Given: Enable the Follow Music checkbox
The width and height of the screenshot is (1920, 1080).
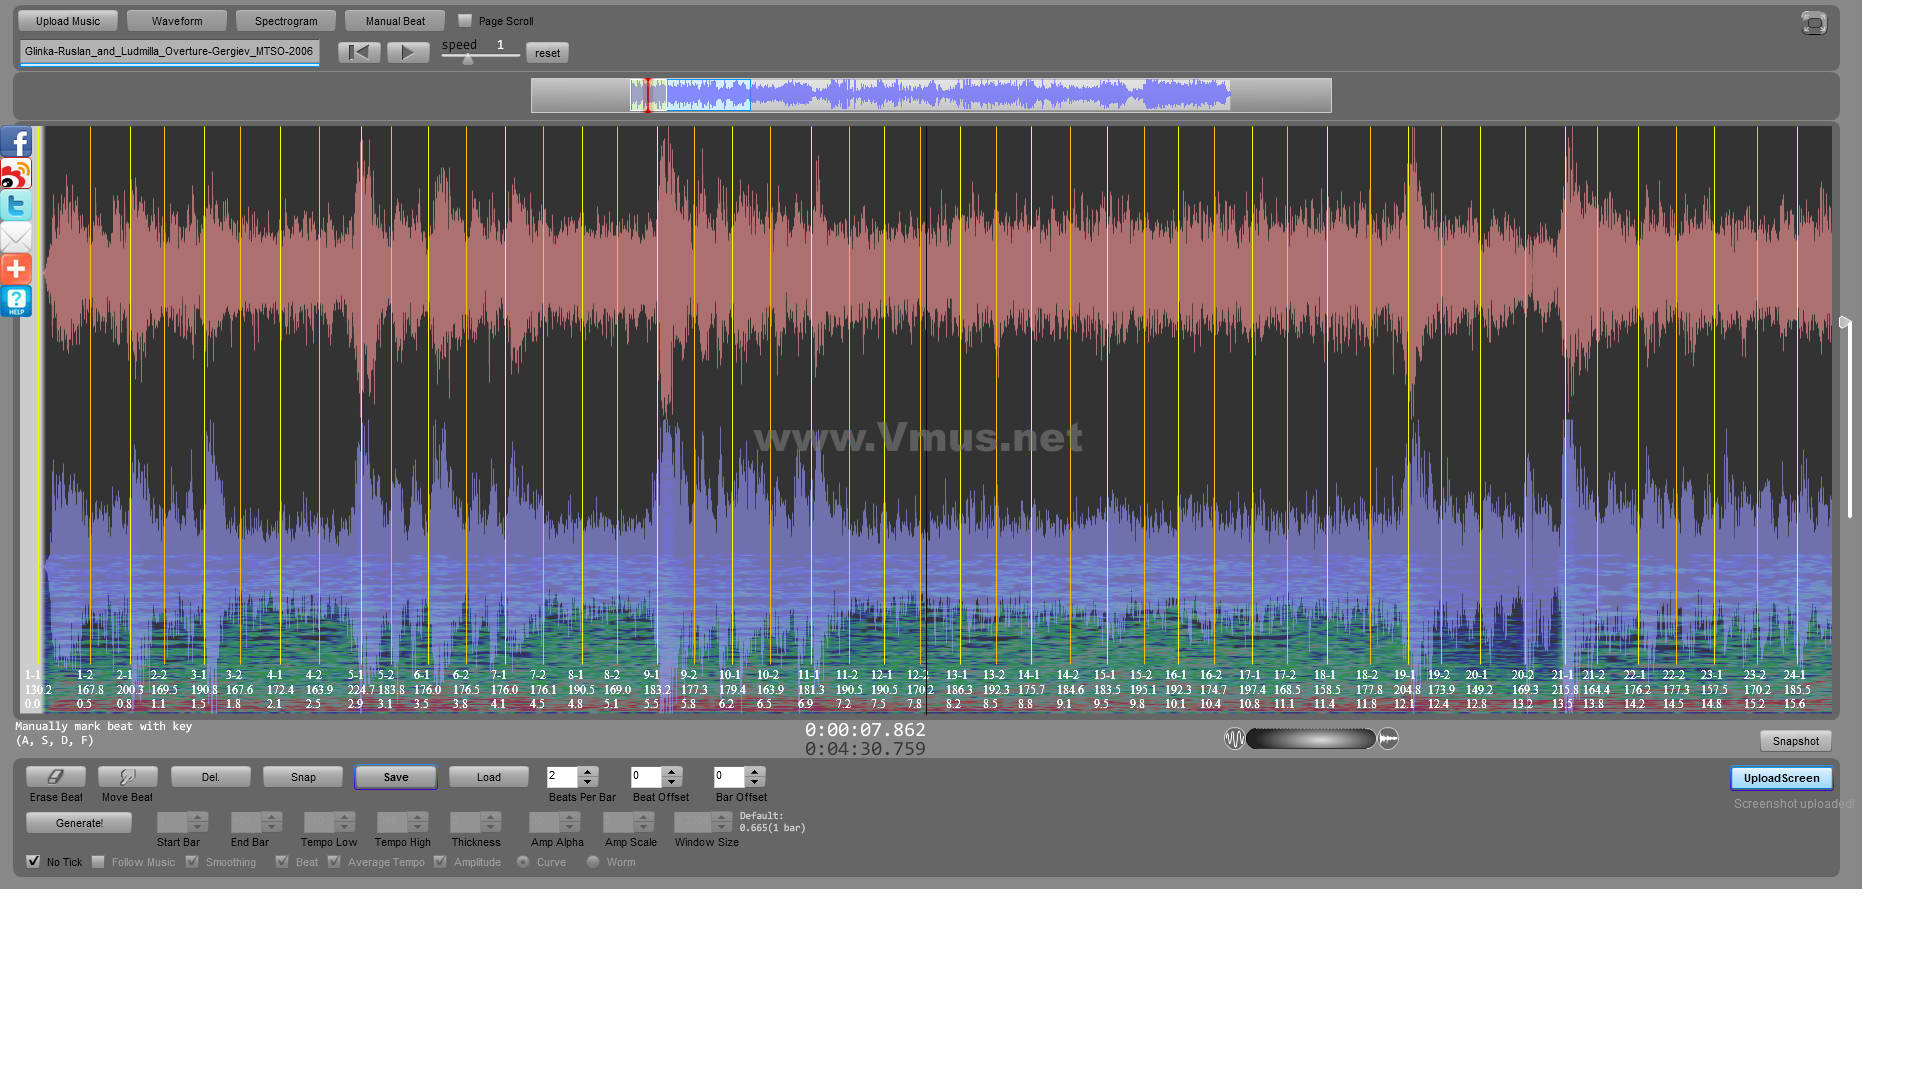Looking at the screenshot, I should click(x=98, y=861).
